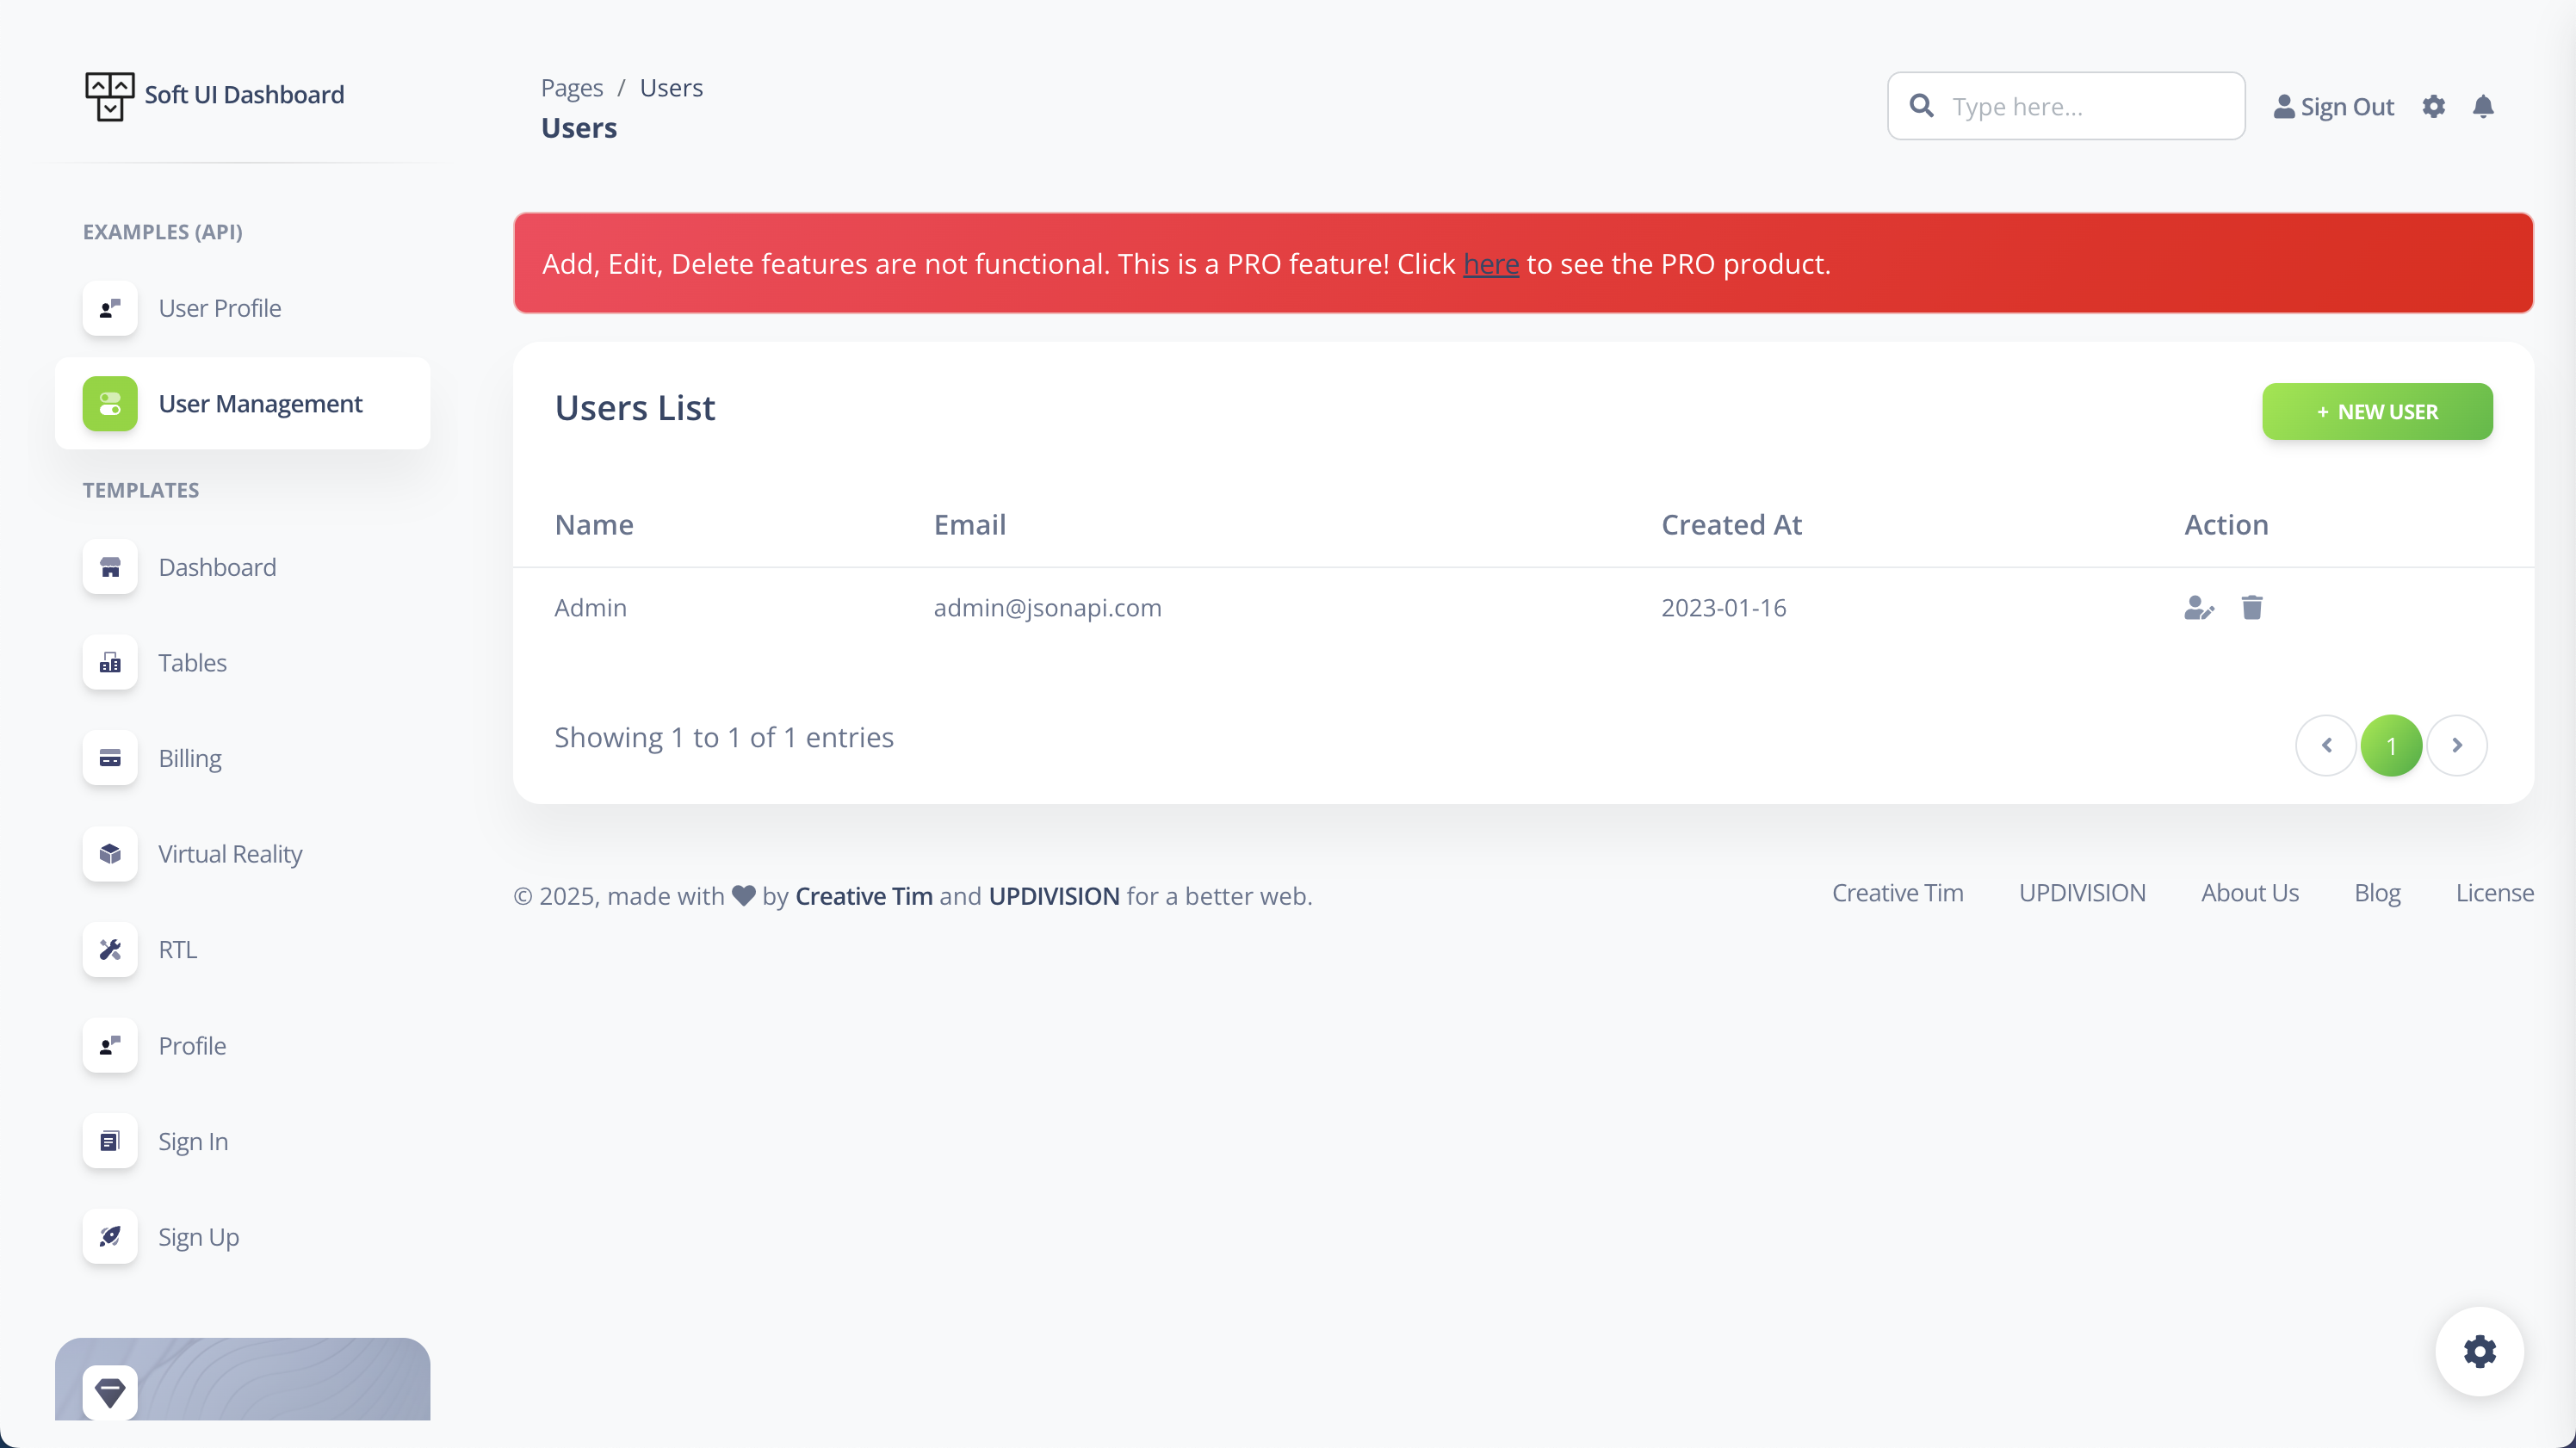The image size is (2576, 1448).
Task: Click the delete trash icon for Admin
Action: (x=2251, y=607)
